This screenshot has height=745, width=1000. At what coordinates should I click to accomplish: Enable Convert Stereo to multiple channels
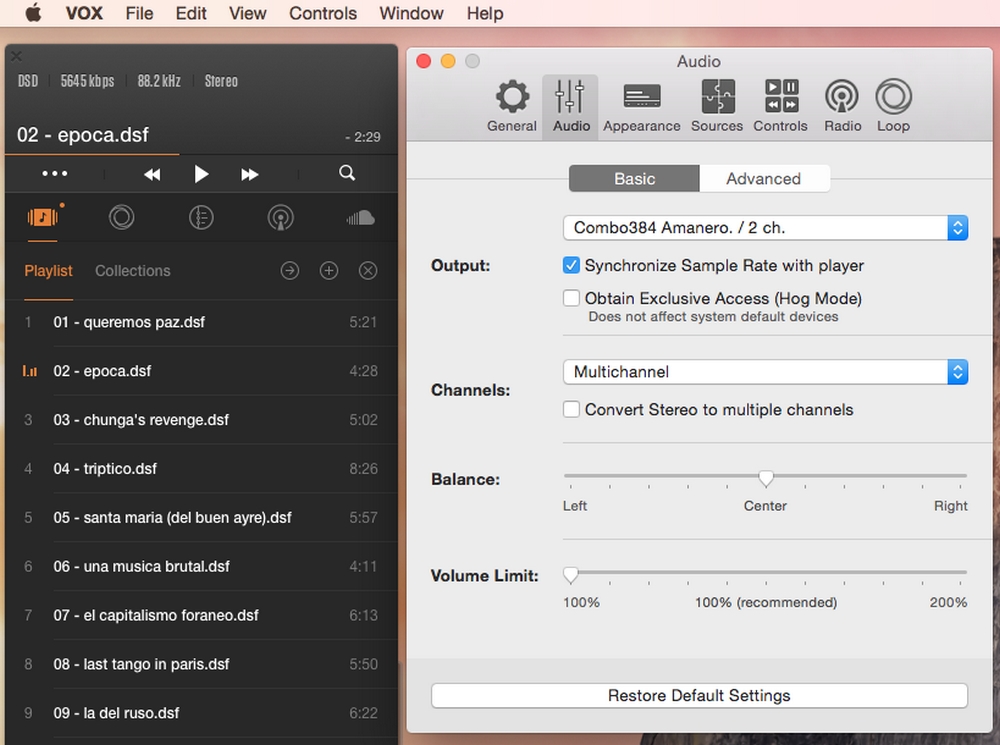572,409
